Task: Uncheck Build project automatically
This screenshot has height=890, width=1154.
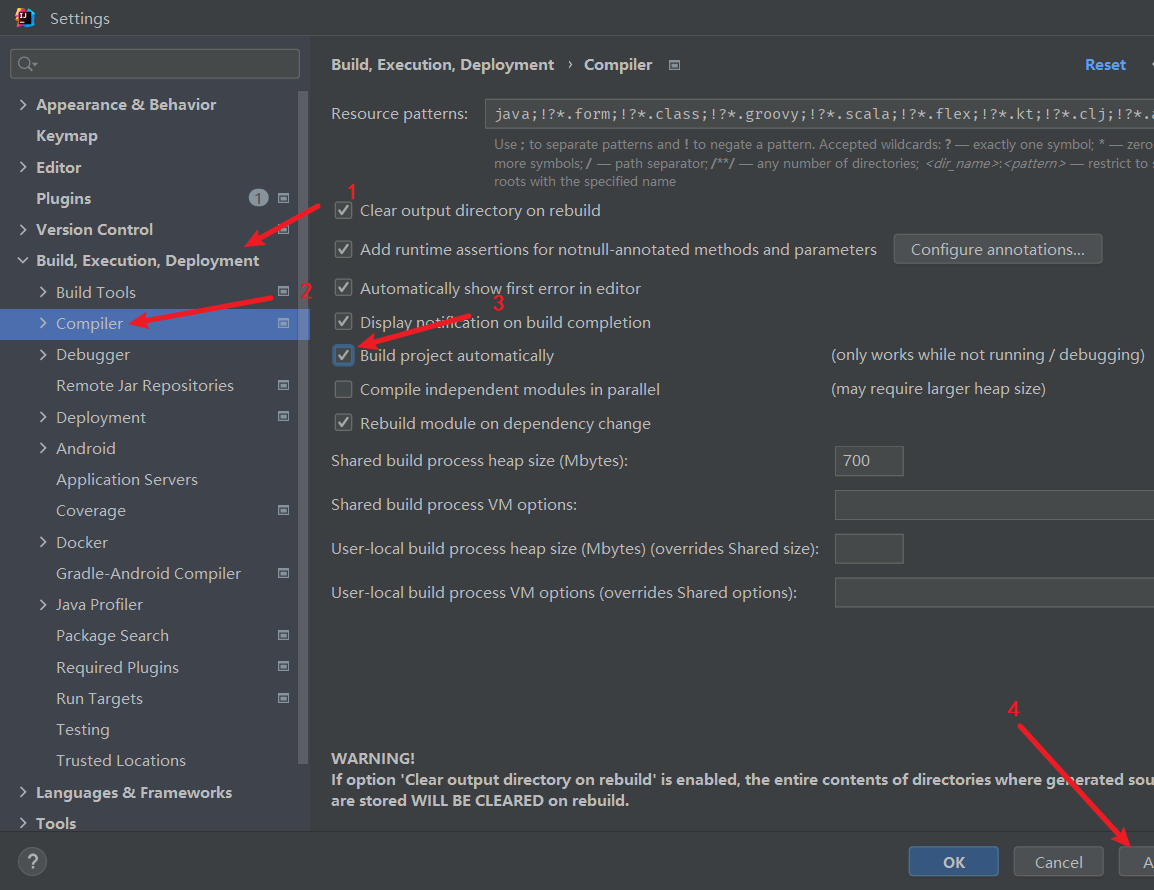Action: (x=344, y=356)
